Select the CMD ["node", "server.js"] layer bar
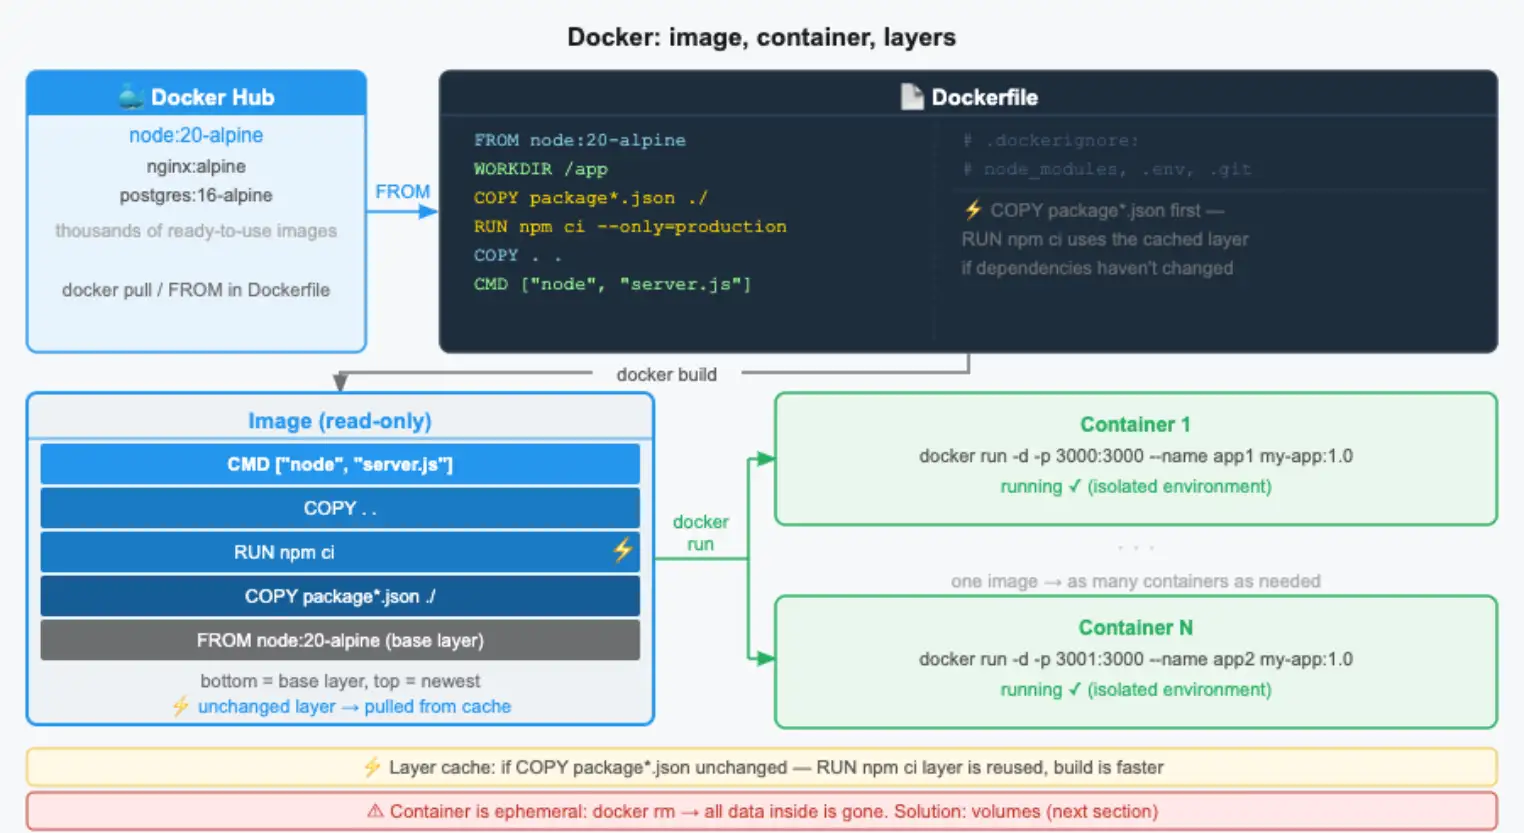 (340, 464)
